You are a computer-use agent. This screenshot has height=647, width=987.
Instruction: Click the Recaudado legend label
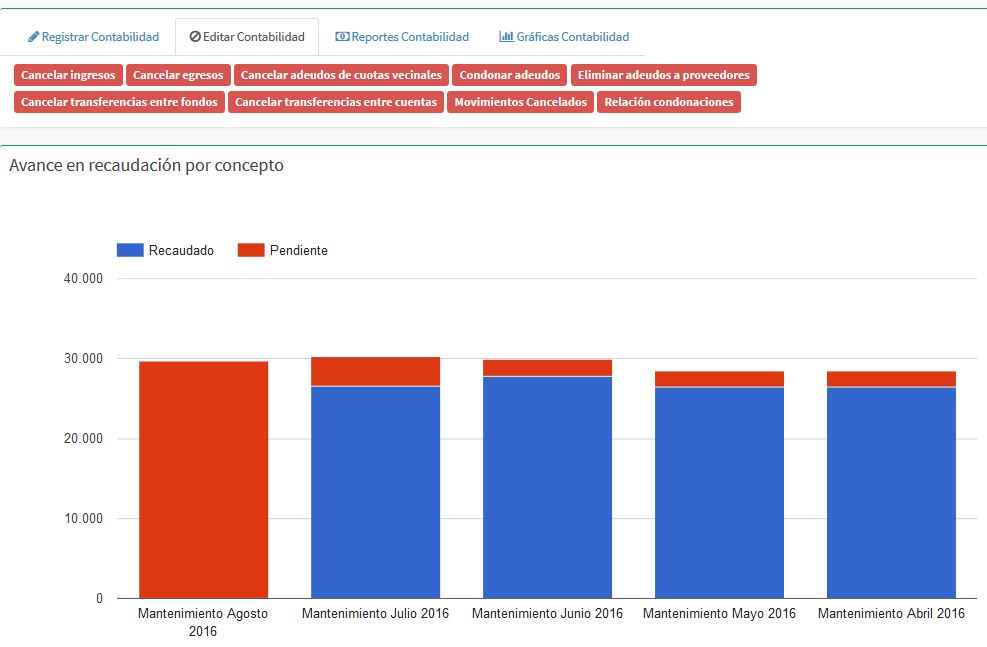click(181, 250)
